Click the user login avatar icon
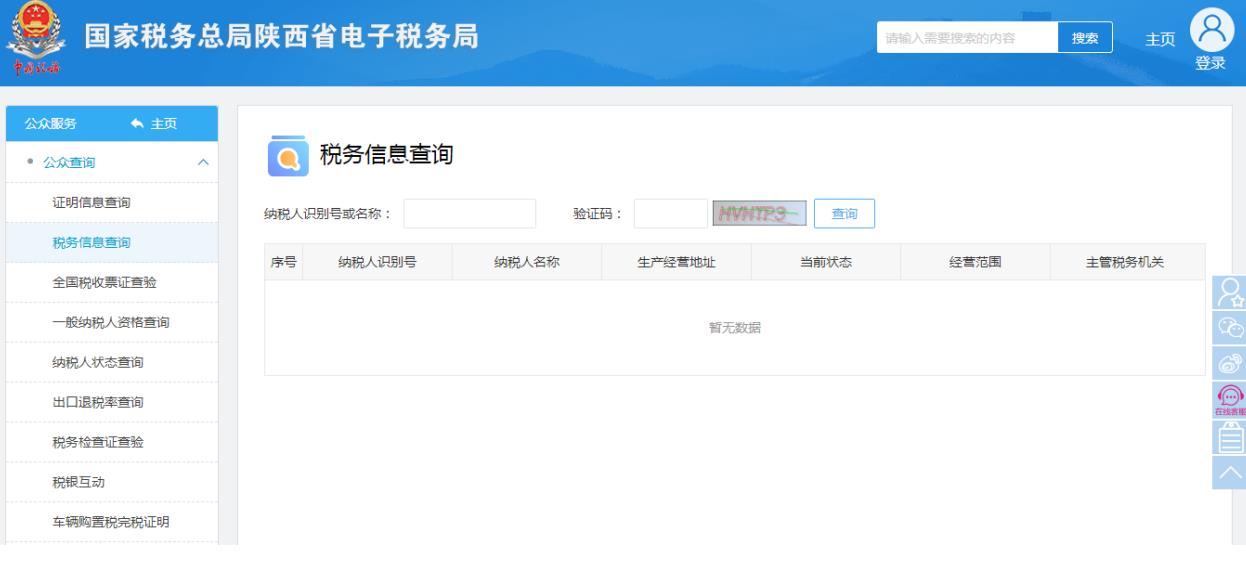The width and height of the screenshot is (1246, 576). (1210, 30)
